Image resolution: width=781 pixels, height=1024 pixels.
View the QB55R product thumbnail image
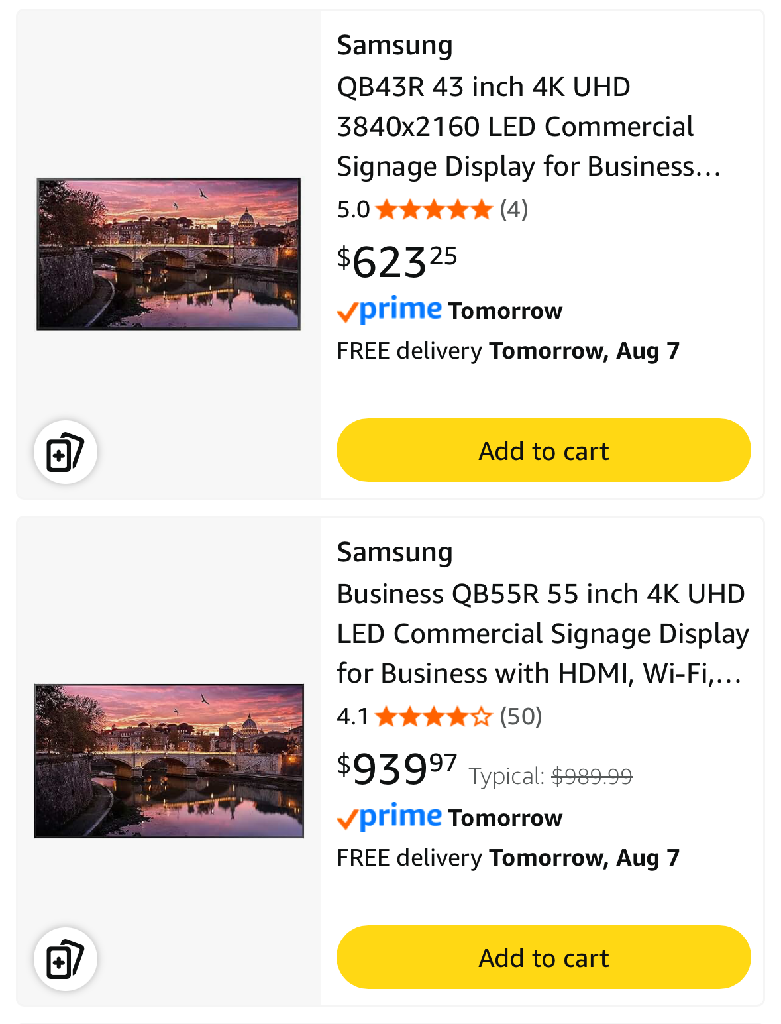pos(169,760)
